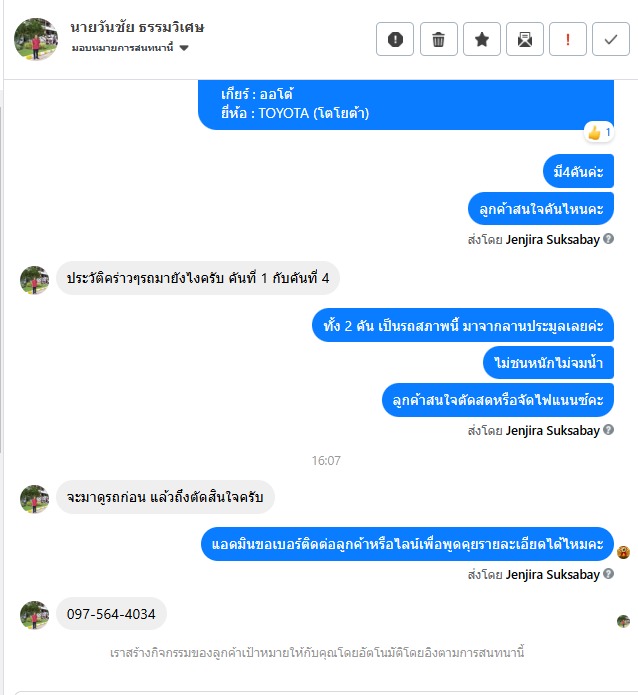Click emoji reaction beside แอดมินขอเบอร์ติดต่อ message
Image resolution: width=638 pixels, height=695 pixels.
623,552
